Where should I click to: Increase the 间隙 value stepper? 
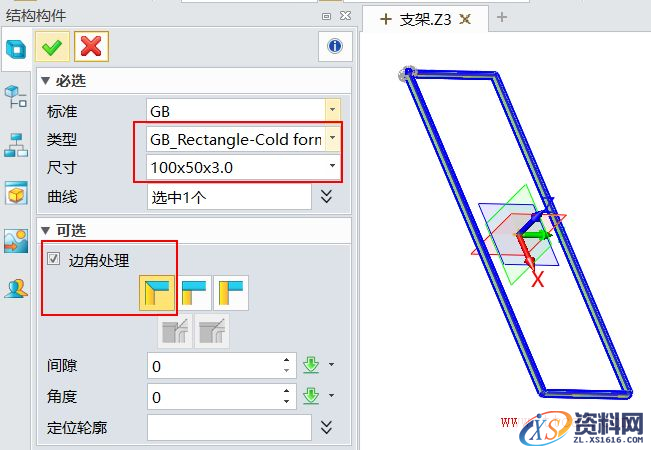click(x=286, y=360)
